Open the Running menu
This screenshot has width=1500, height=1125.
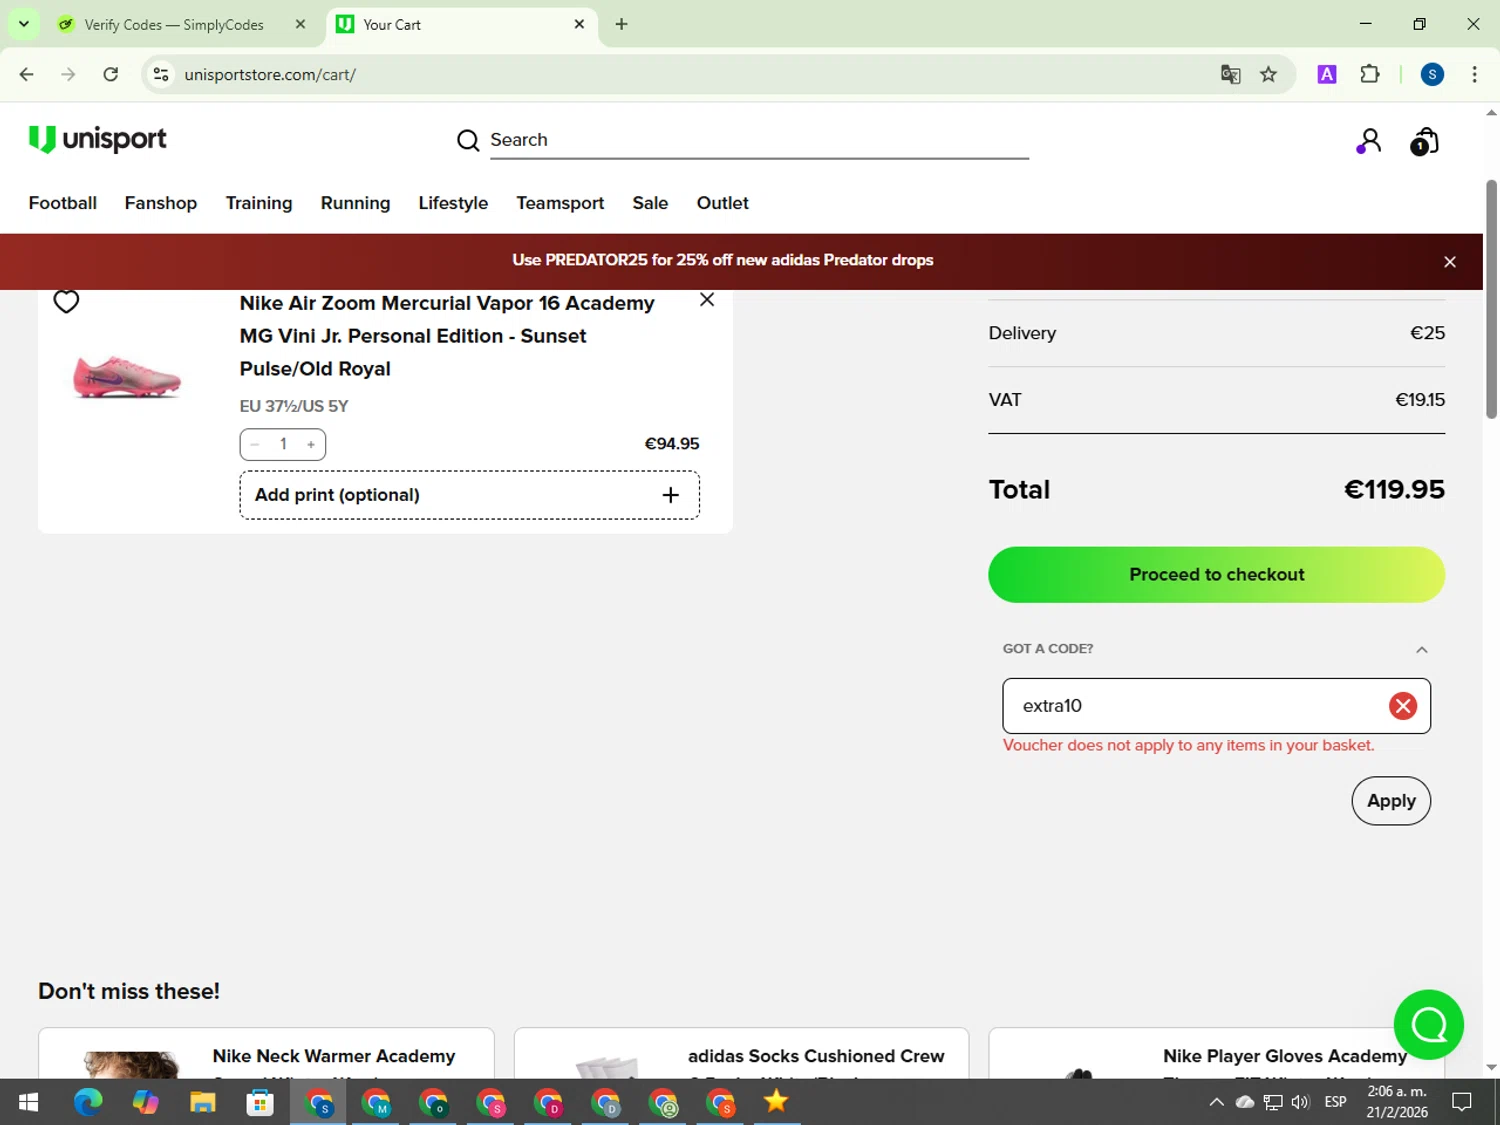355,203
